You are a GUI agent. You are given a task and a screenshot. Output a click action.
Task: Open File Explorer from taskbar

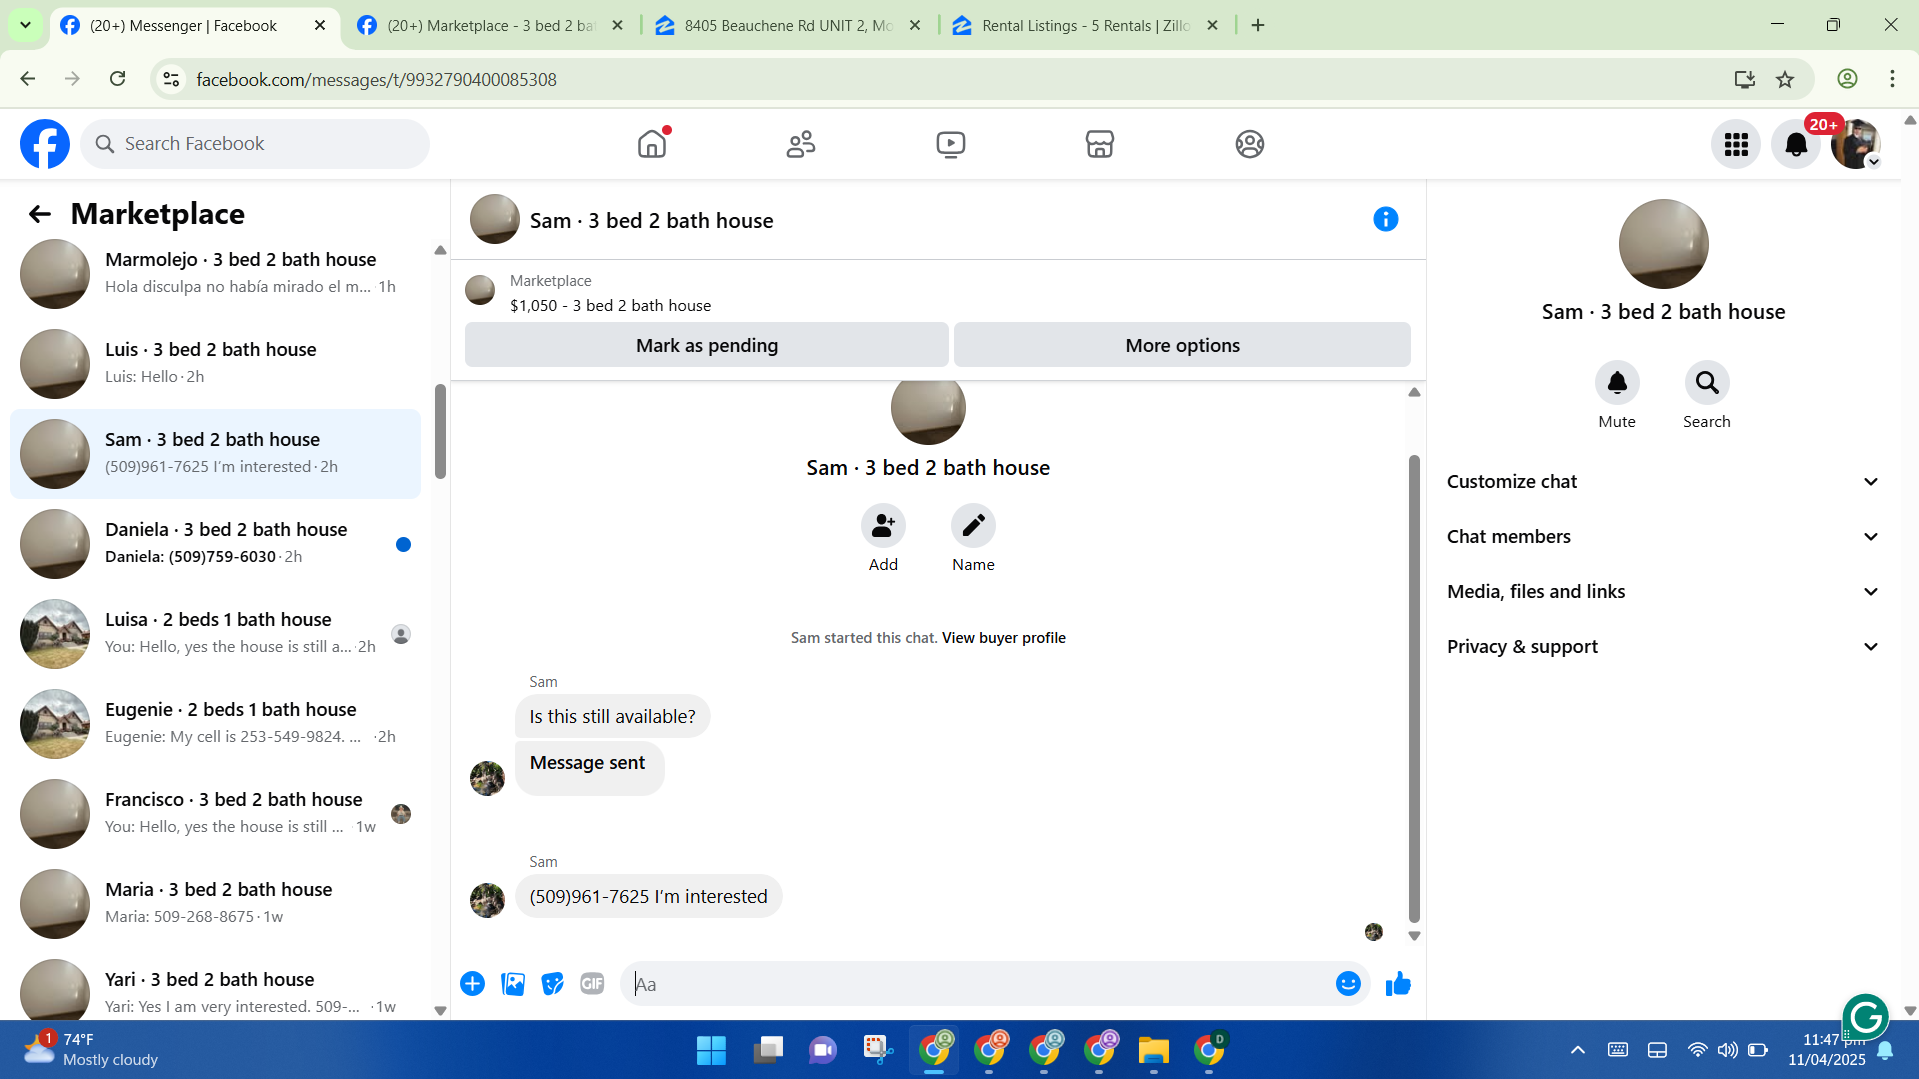[x=1153, y=1050]
